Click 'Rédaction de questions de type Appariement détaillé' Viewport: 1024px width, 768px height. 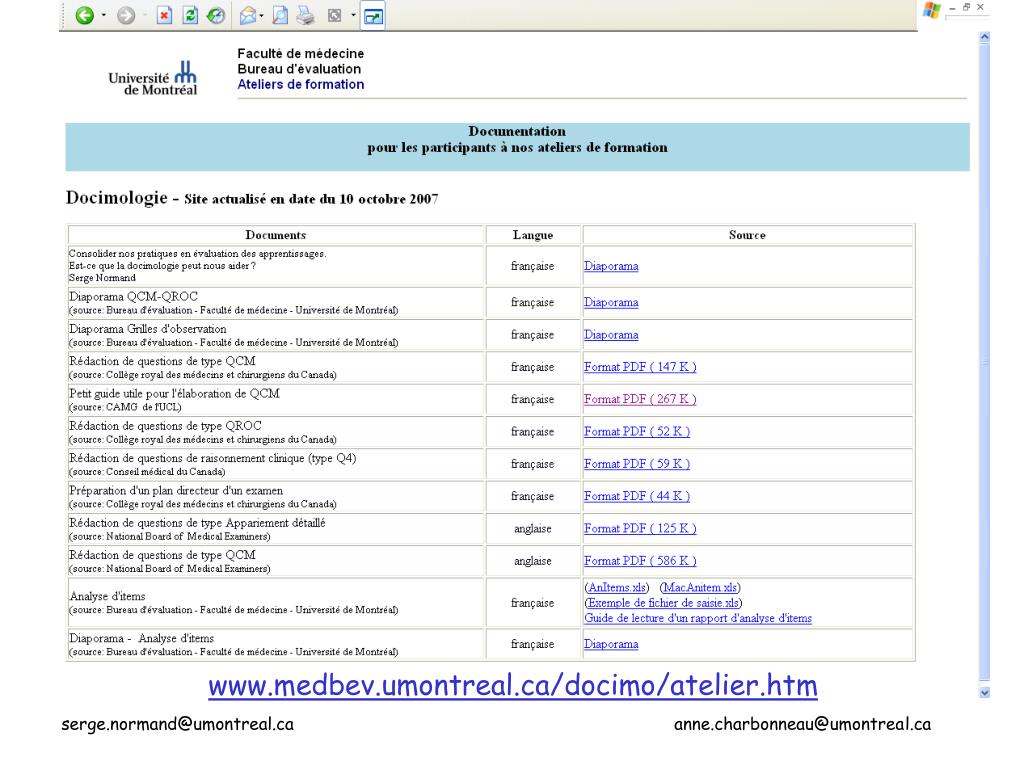pyautogui.click(x=197, y=523)
